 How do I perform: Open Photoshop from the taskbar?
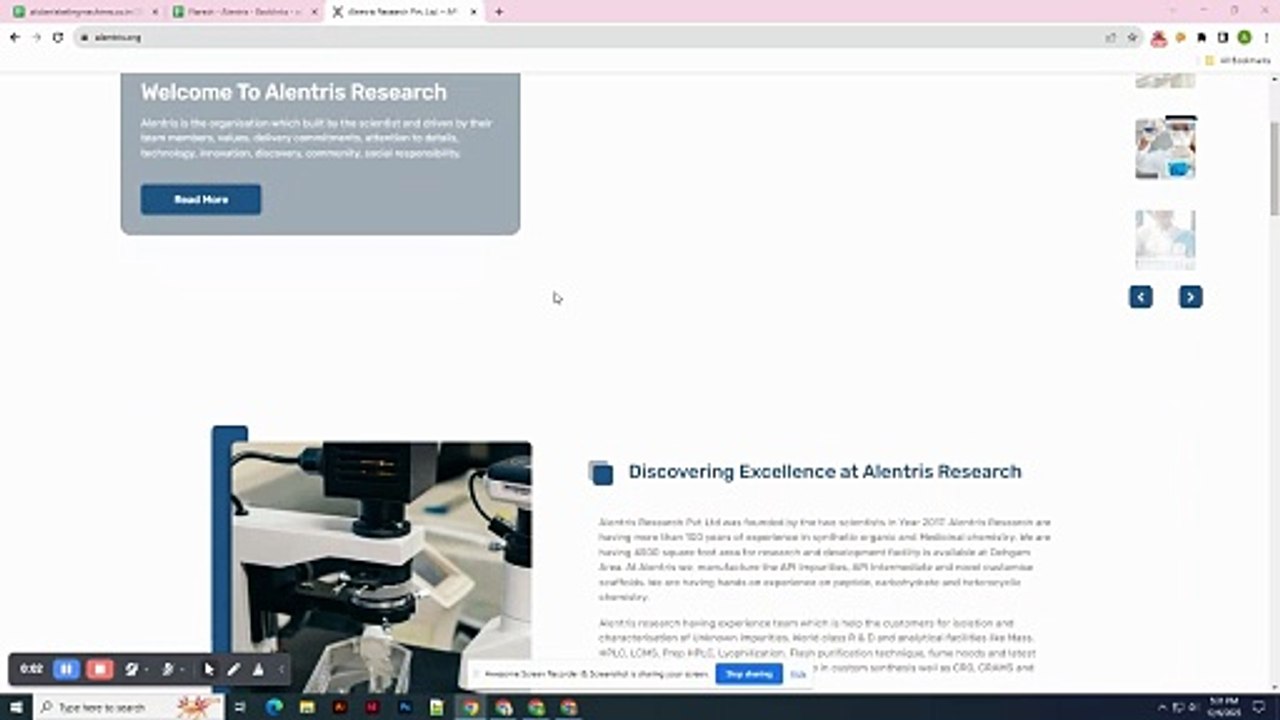(x=405, y=707)
